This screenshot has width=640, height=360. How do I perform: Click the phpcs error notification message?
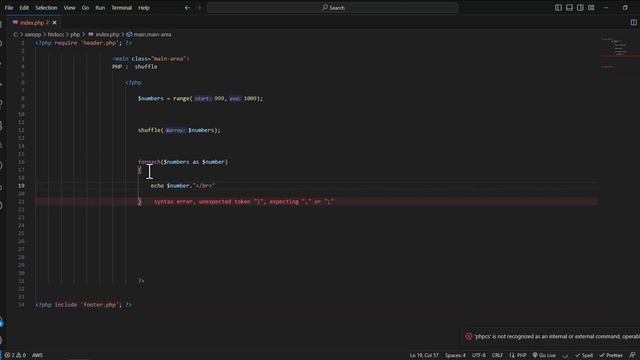pyautogui.click(x=557, y=336)
